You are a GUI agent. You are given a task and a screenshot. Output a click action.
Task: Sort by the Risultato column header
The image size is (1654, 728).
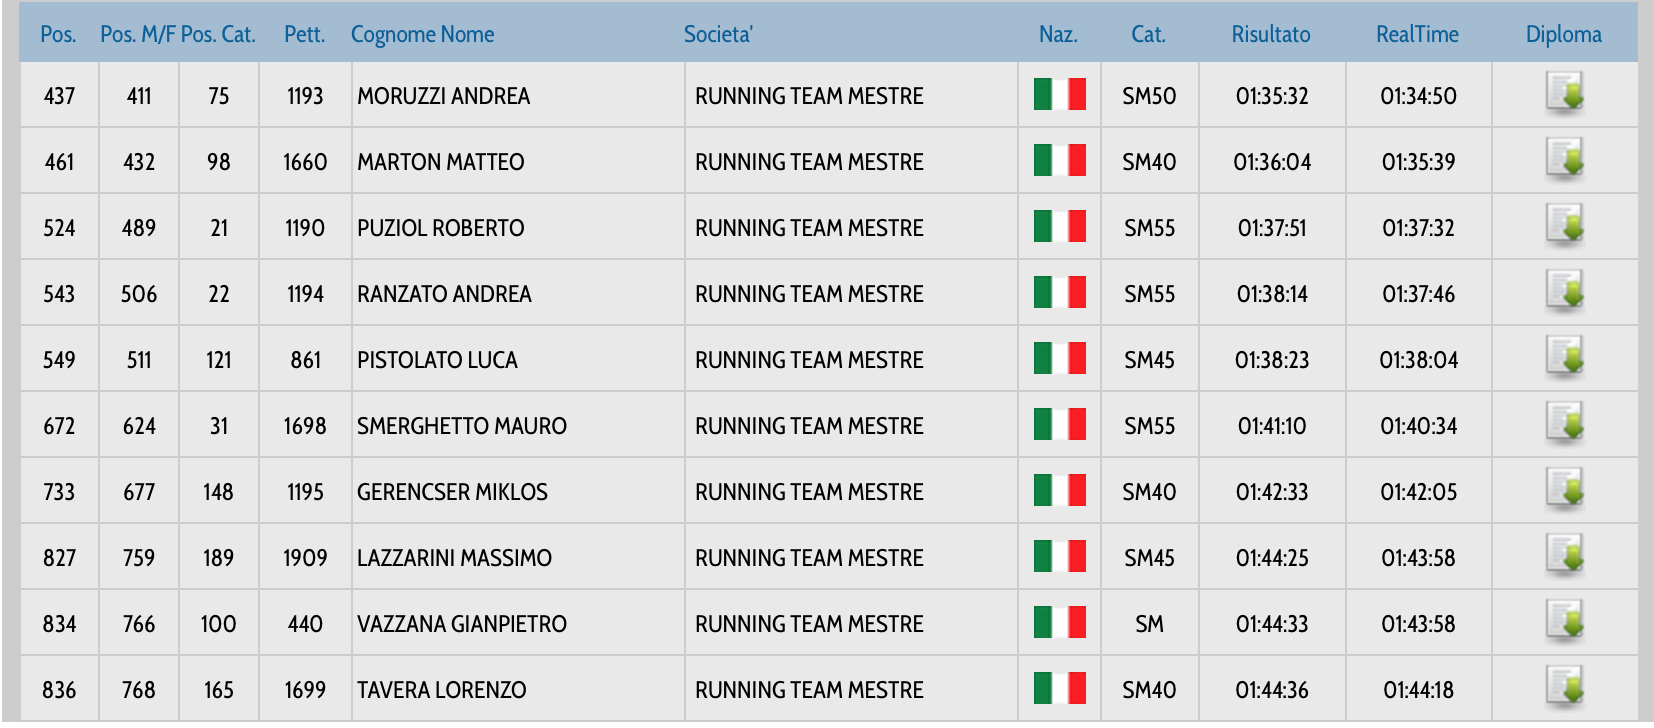(x=1270, y=34)
